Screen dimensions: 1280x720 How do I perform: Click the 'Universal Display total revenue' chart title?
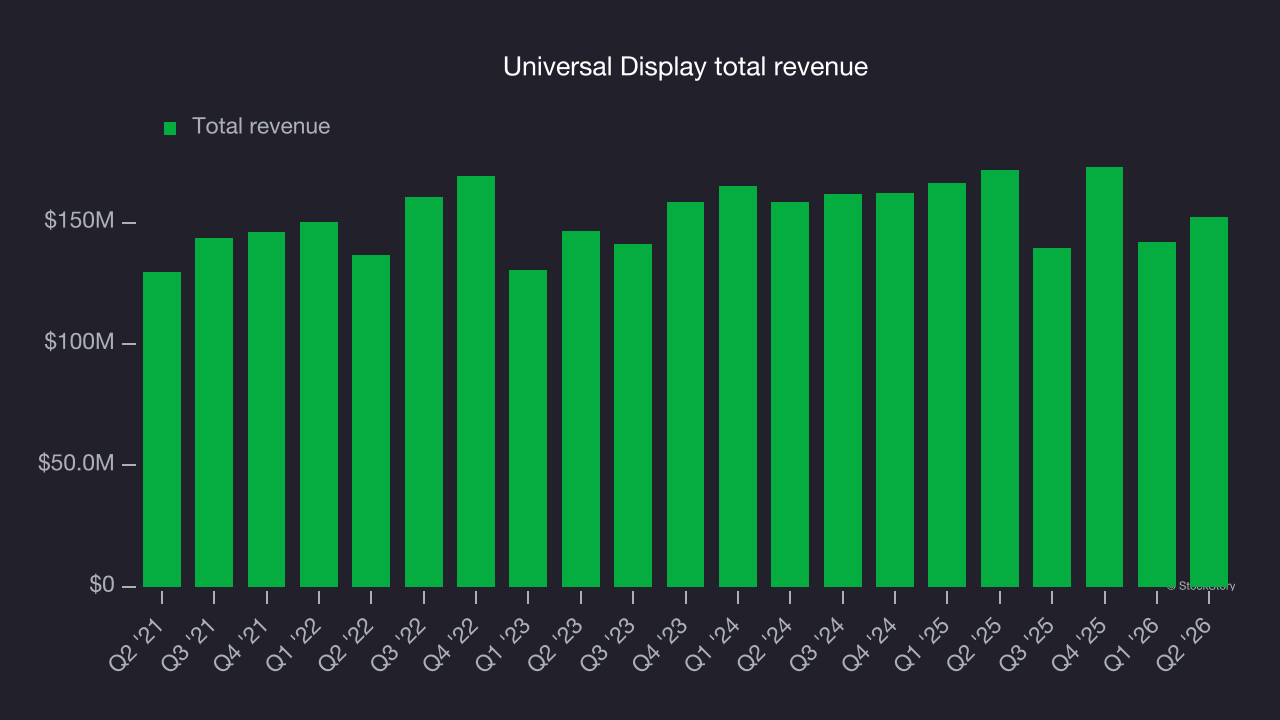tap(685, 67)
